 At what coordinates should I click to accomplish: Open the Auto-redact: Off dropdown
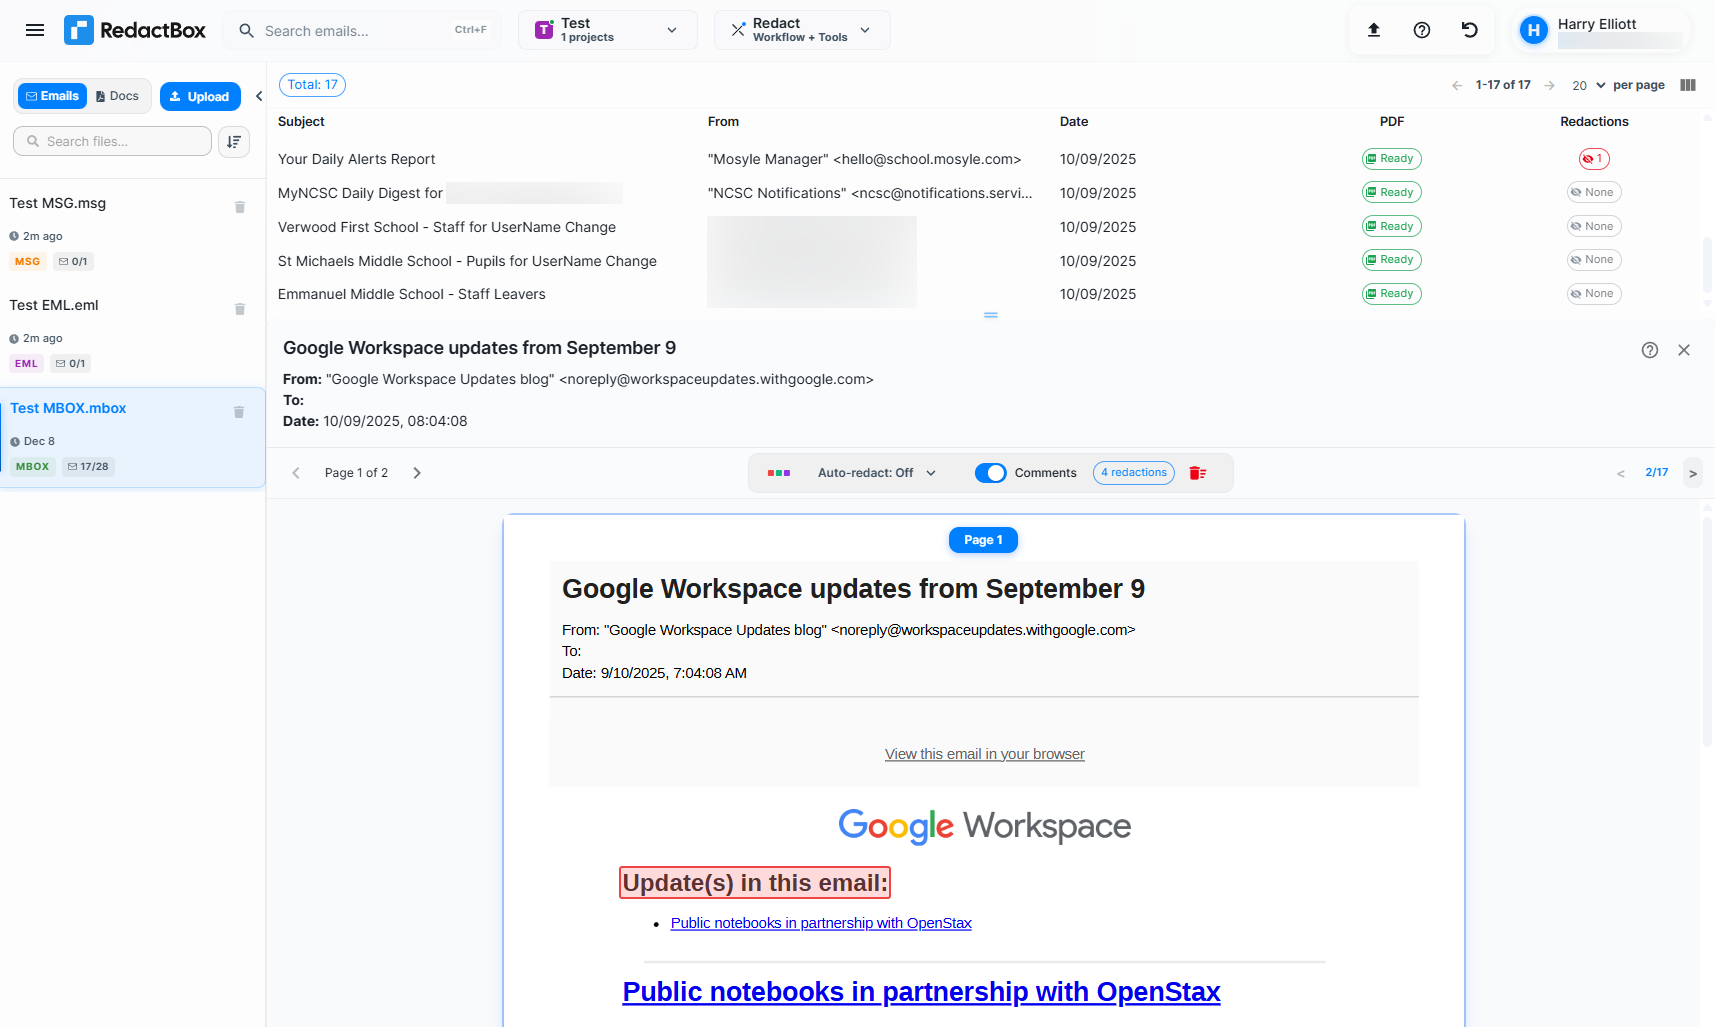(877, 473)
